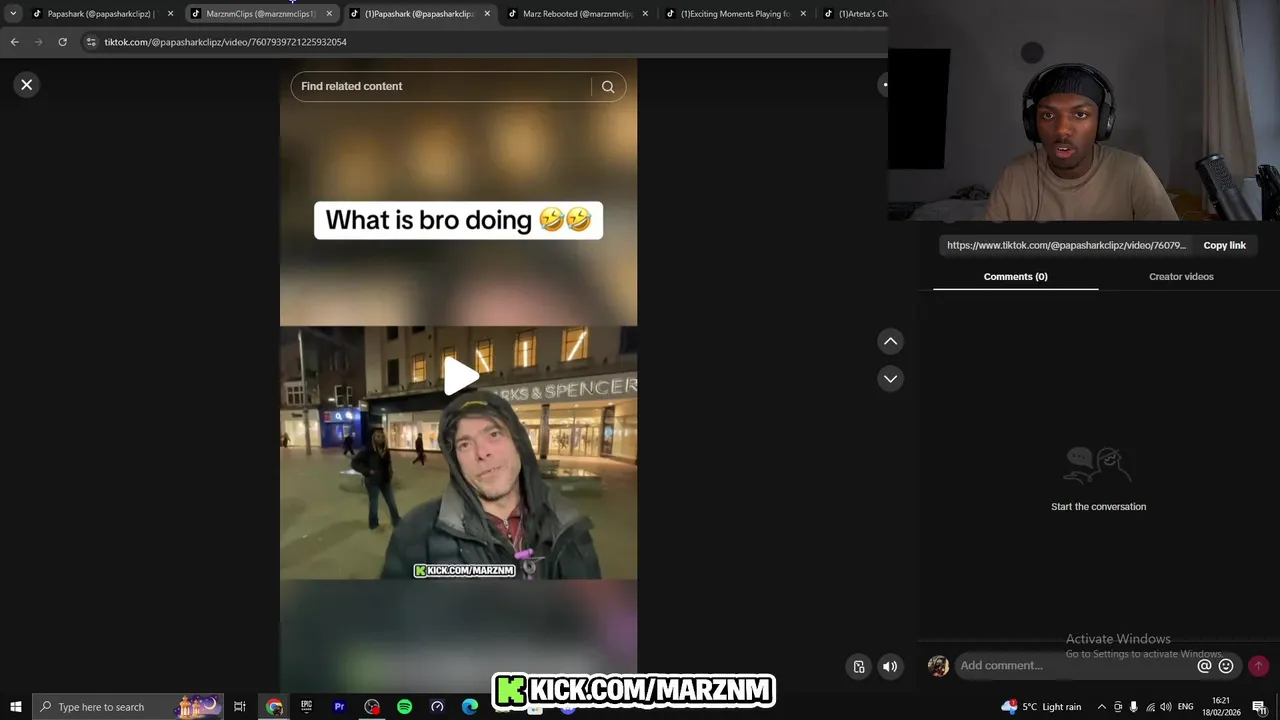Go to next video with down arrow
This screenshot has height=720, width=1280.
[x=890, y=379]
